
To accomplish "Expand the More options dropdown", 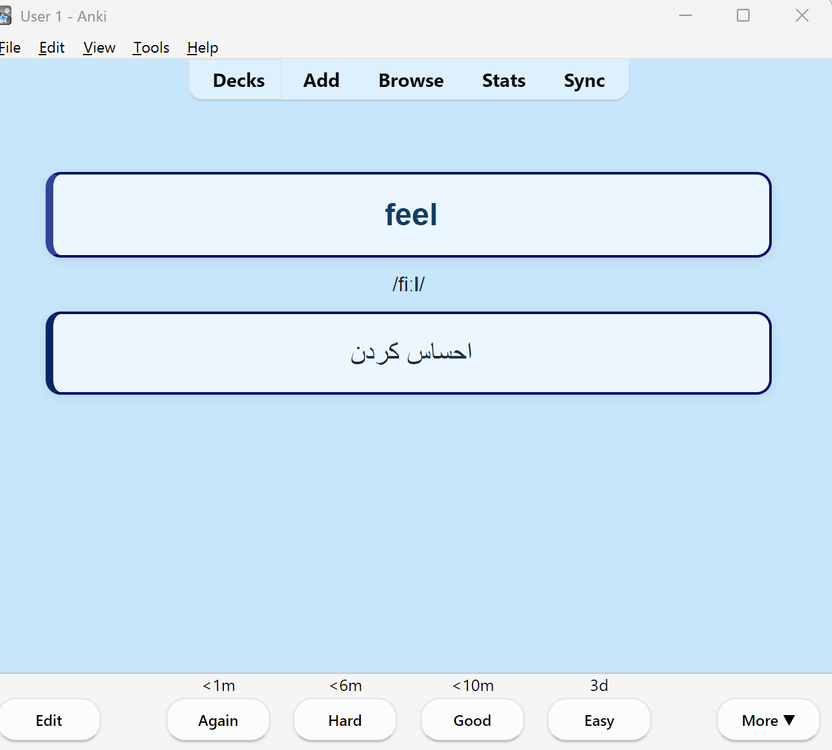I will point(768,720).
